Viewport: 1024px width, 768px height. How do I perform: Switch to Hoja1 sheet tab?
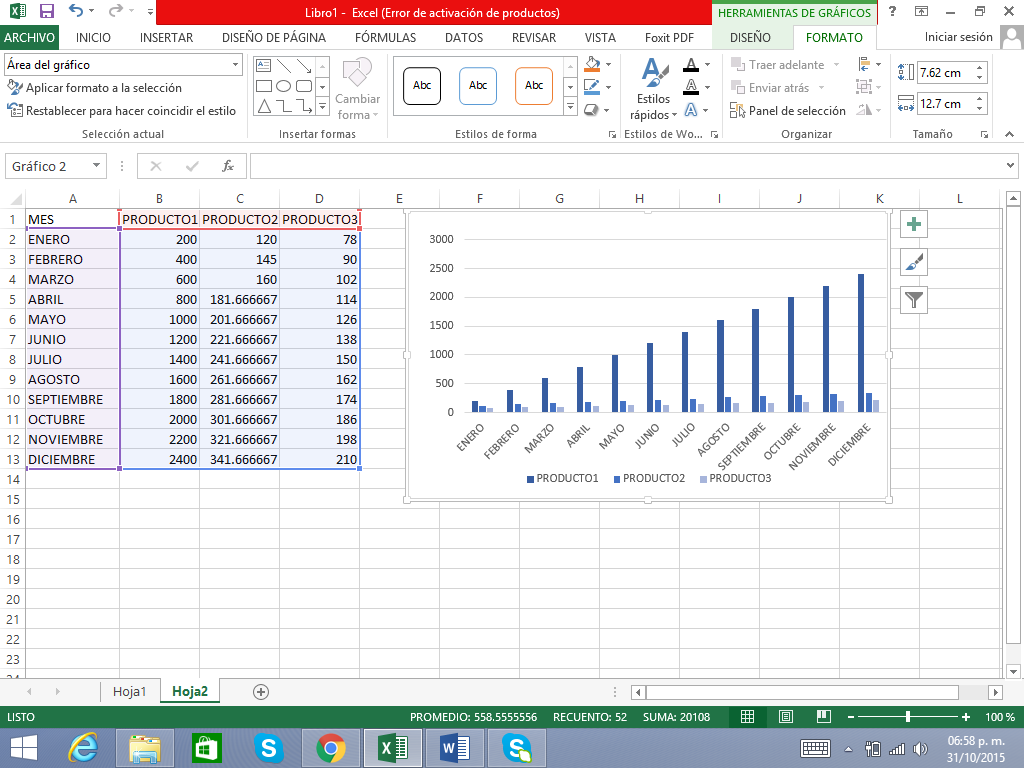coord(130,691)
